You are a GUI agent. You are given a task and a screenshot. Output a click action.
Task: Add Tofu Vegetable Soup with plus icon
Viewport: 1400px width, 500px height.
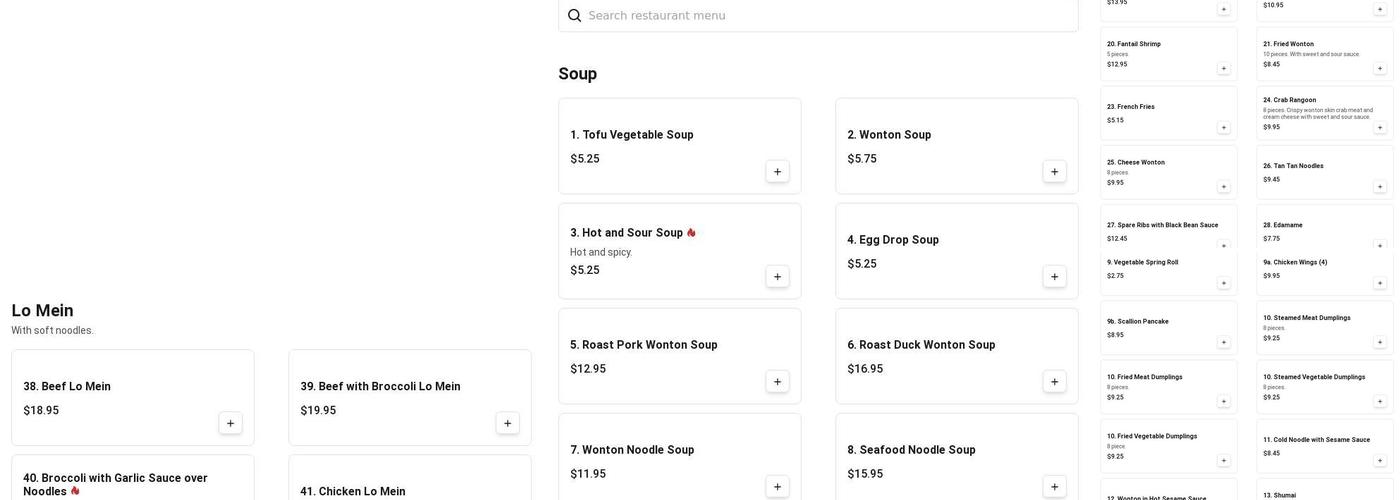777,172
